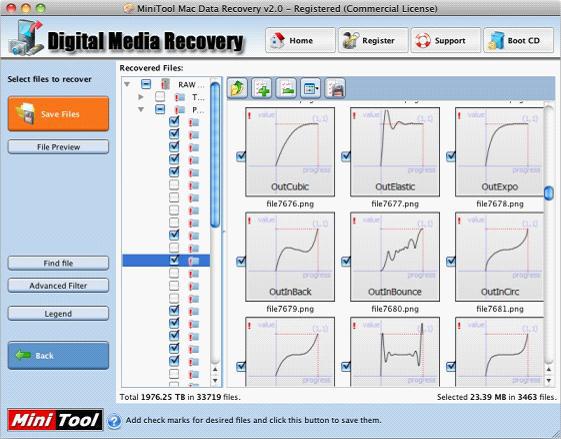Uncheck the highlighted tree row checkbox
Image resolution: width=561 pixels, height=439 pixels.
click(x=174, y=260)
